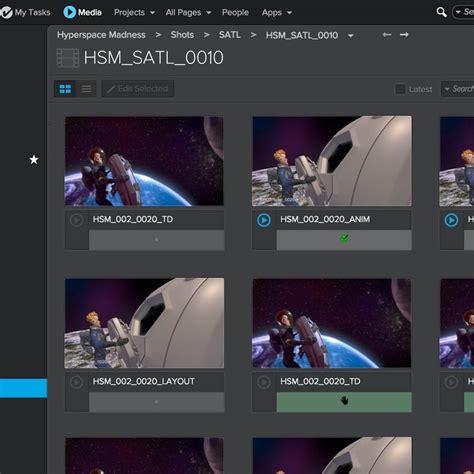The image size is (474, 474).
Task: Click the magnifier search icon
Action: 441,12
